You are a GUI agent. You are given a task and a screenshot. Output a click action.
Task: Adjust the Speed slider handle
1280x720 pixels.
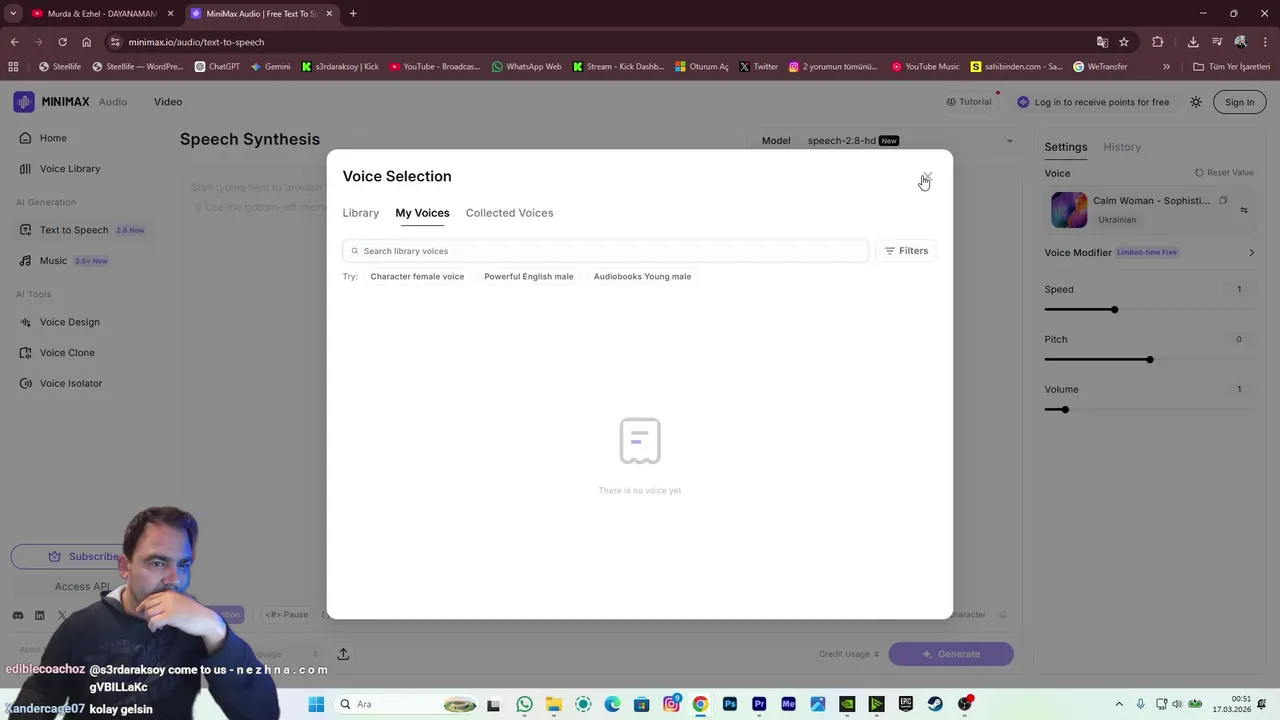pos(1114,310)
